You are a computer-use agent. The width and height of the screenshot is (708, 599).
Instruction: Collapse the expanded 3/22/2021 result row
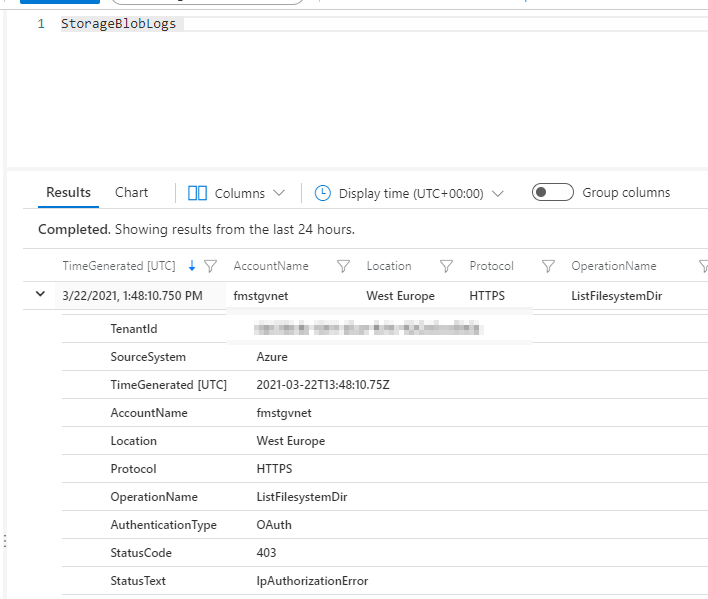pos(40,294)
